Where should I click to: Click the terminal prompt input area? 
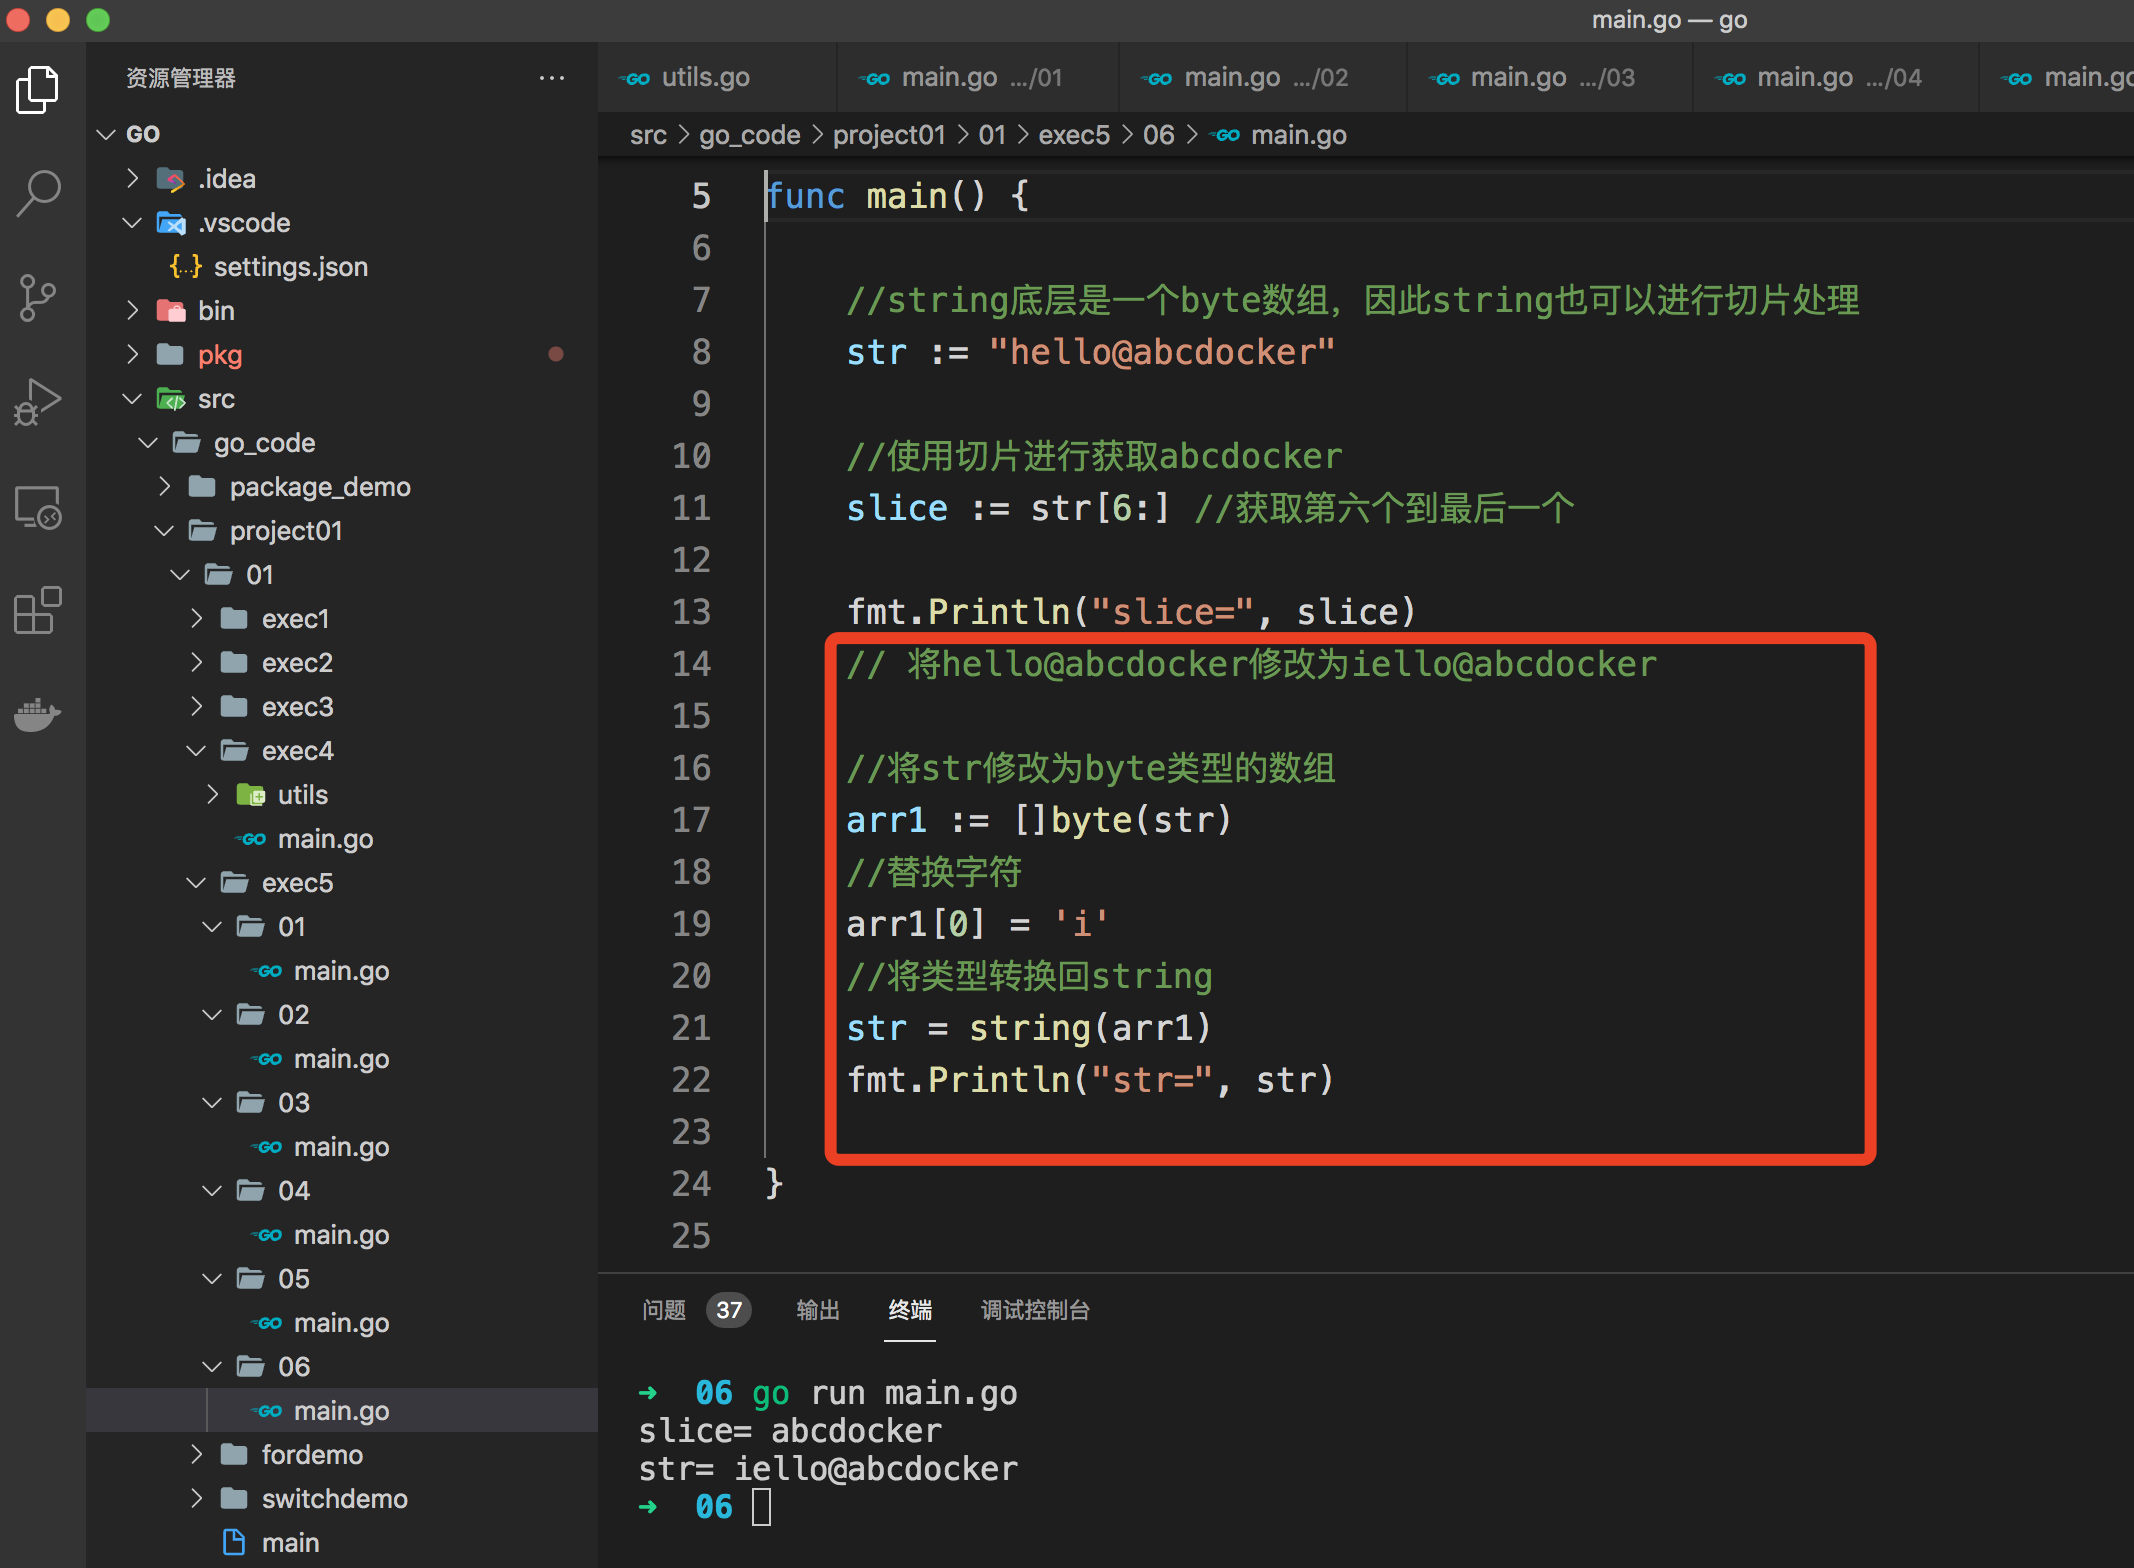pyautogui.click(x=762, y=1507)
